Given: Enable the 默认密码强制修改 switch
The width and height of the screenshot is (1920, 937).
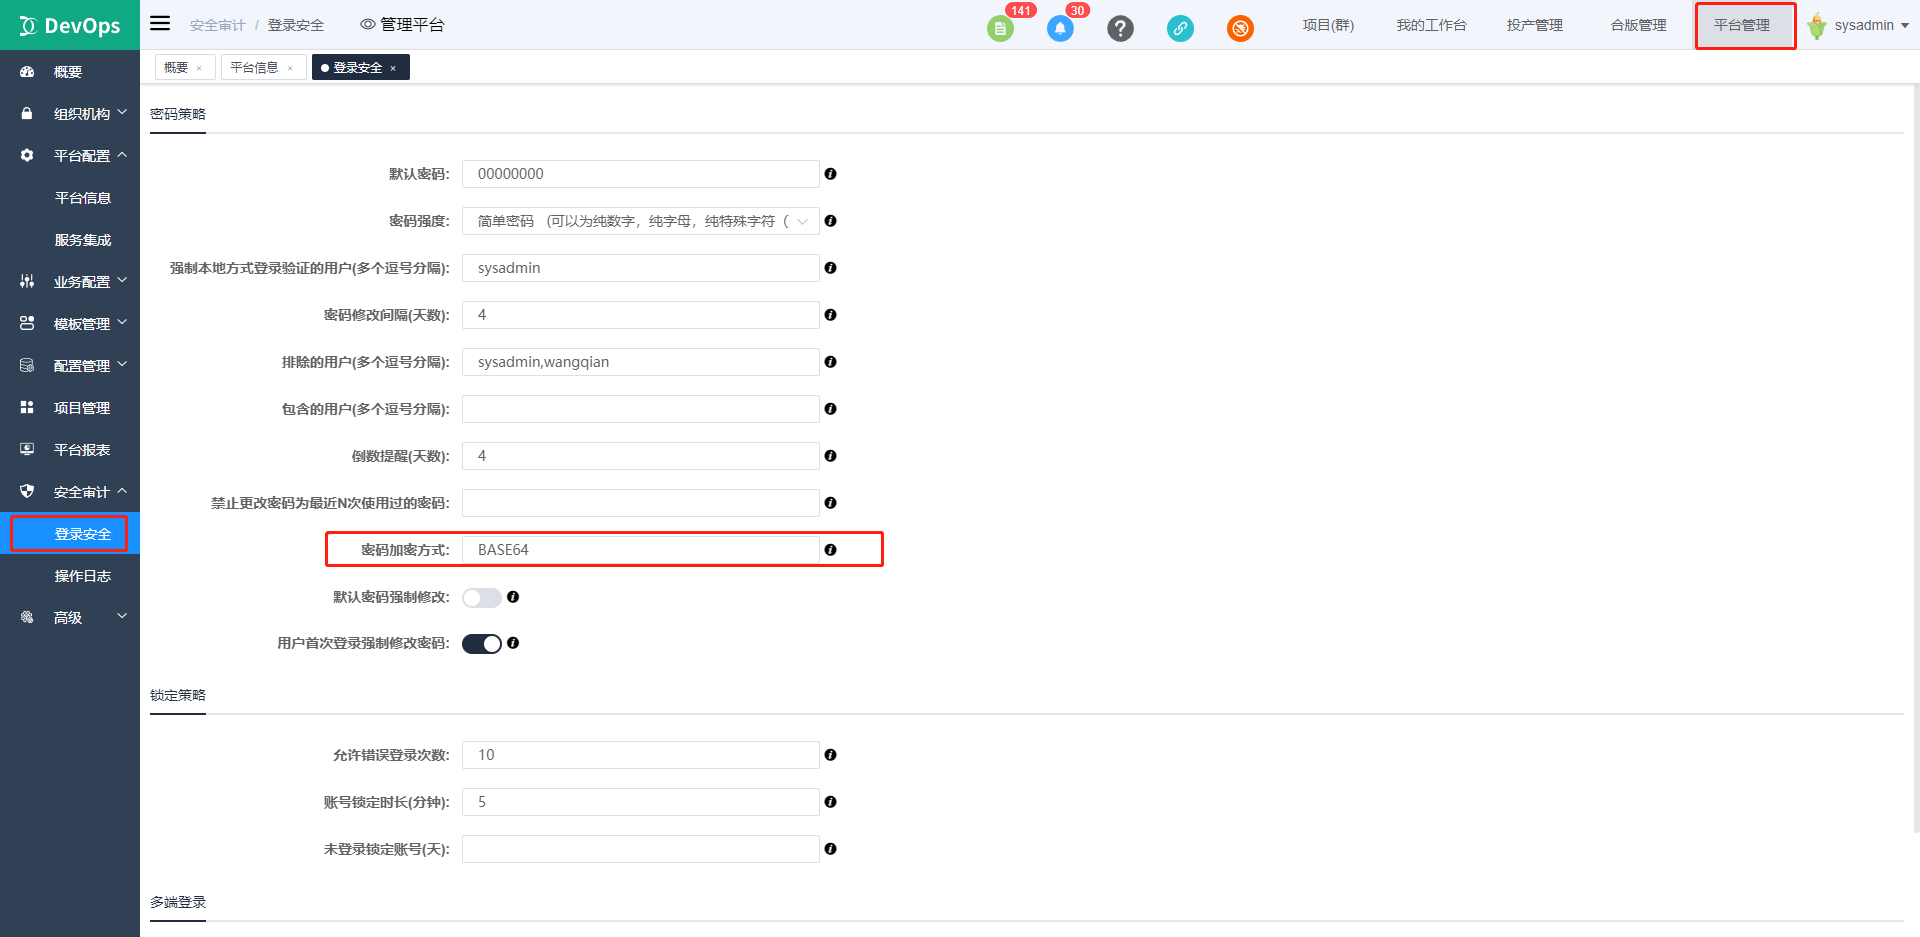Looking at the screenshot, I should 481,597.
